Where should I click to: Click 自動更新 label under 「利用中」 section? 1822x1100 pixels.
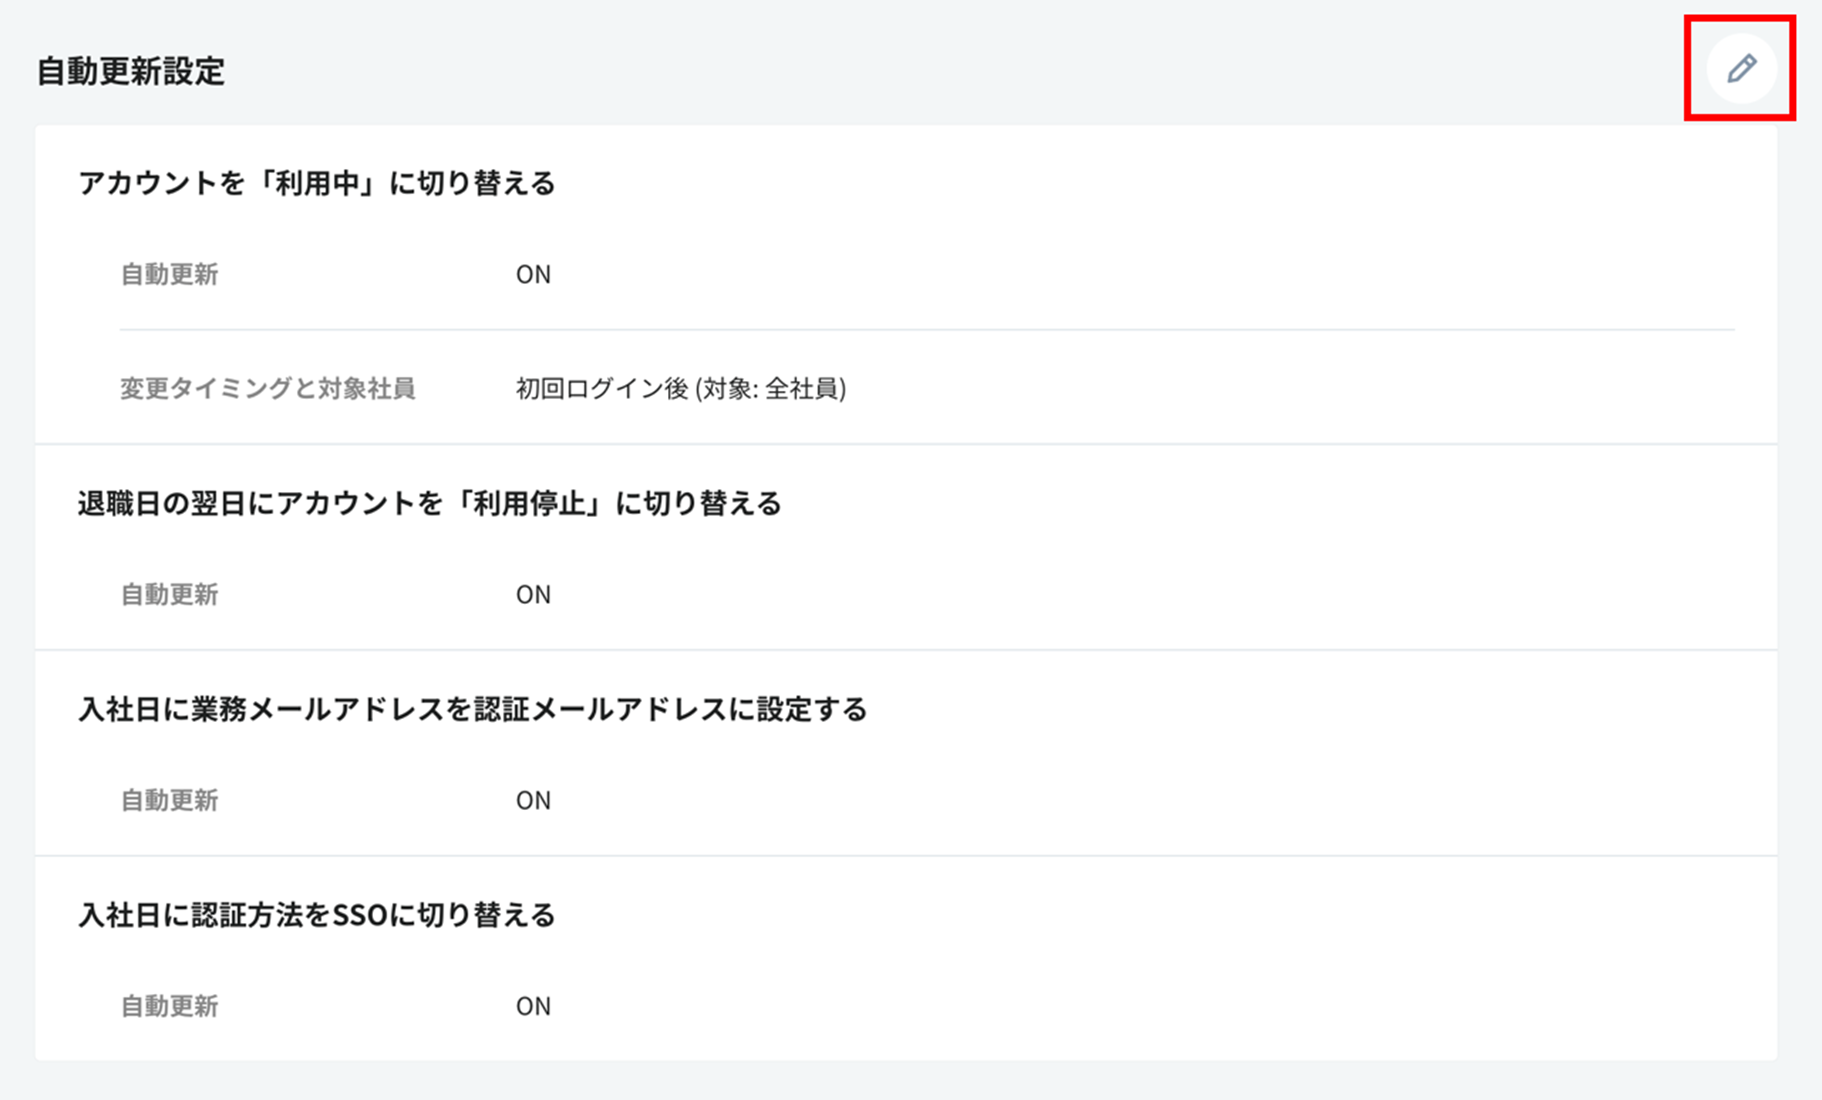169,274
